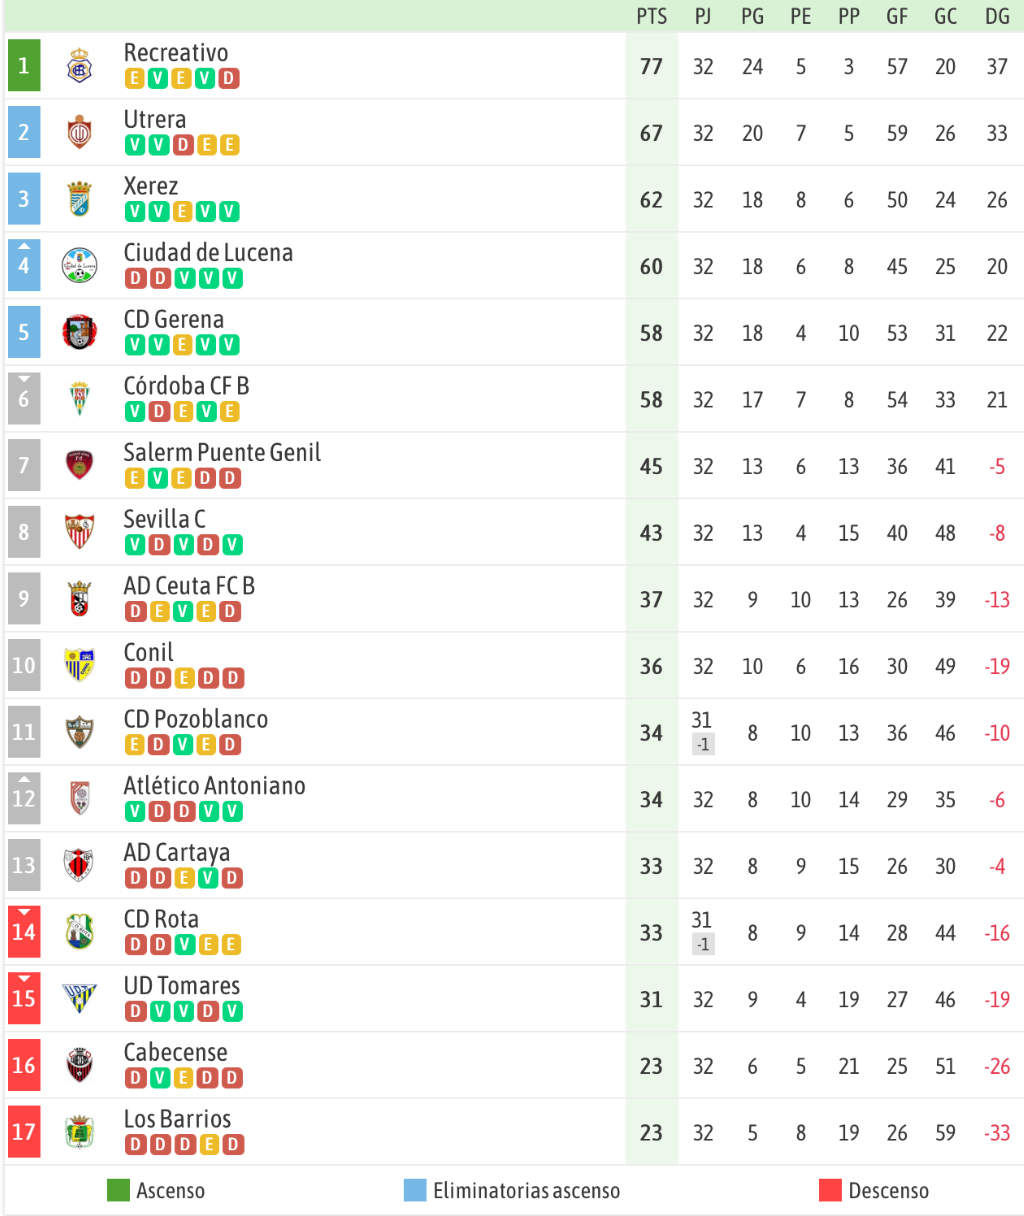Click the Los Barrios badge
1024x1216 pixels.
click(x=79, y=1132)
